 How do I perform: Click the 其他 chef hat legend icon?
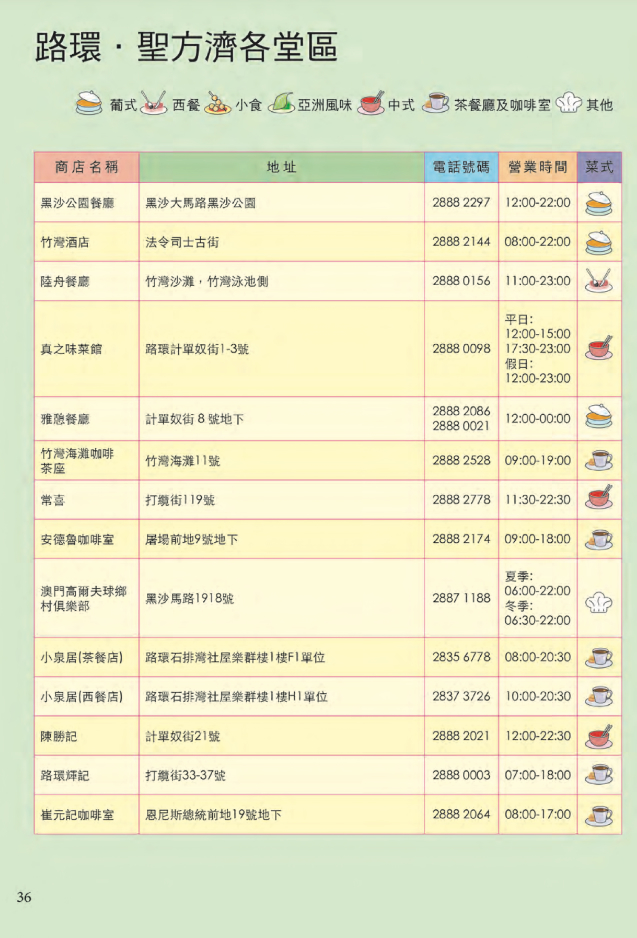coord(568,103)
